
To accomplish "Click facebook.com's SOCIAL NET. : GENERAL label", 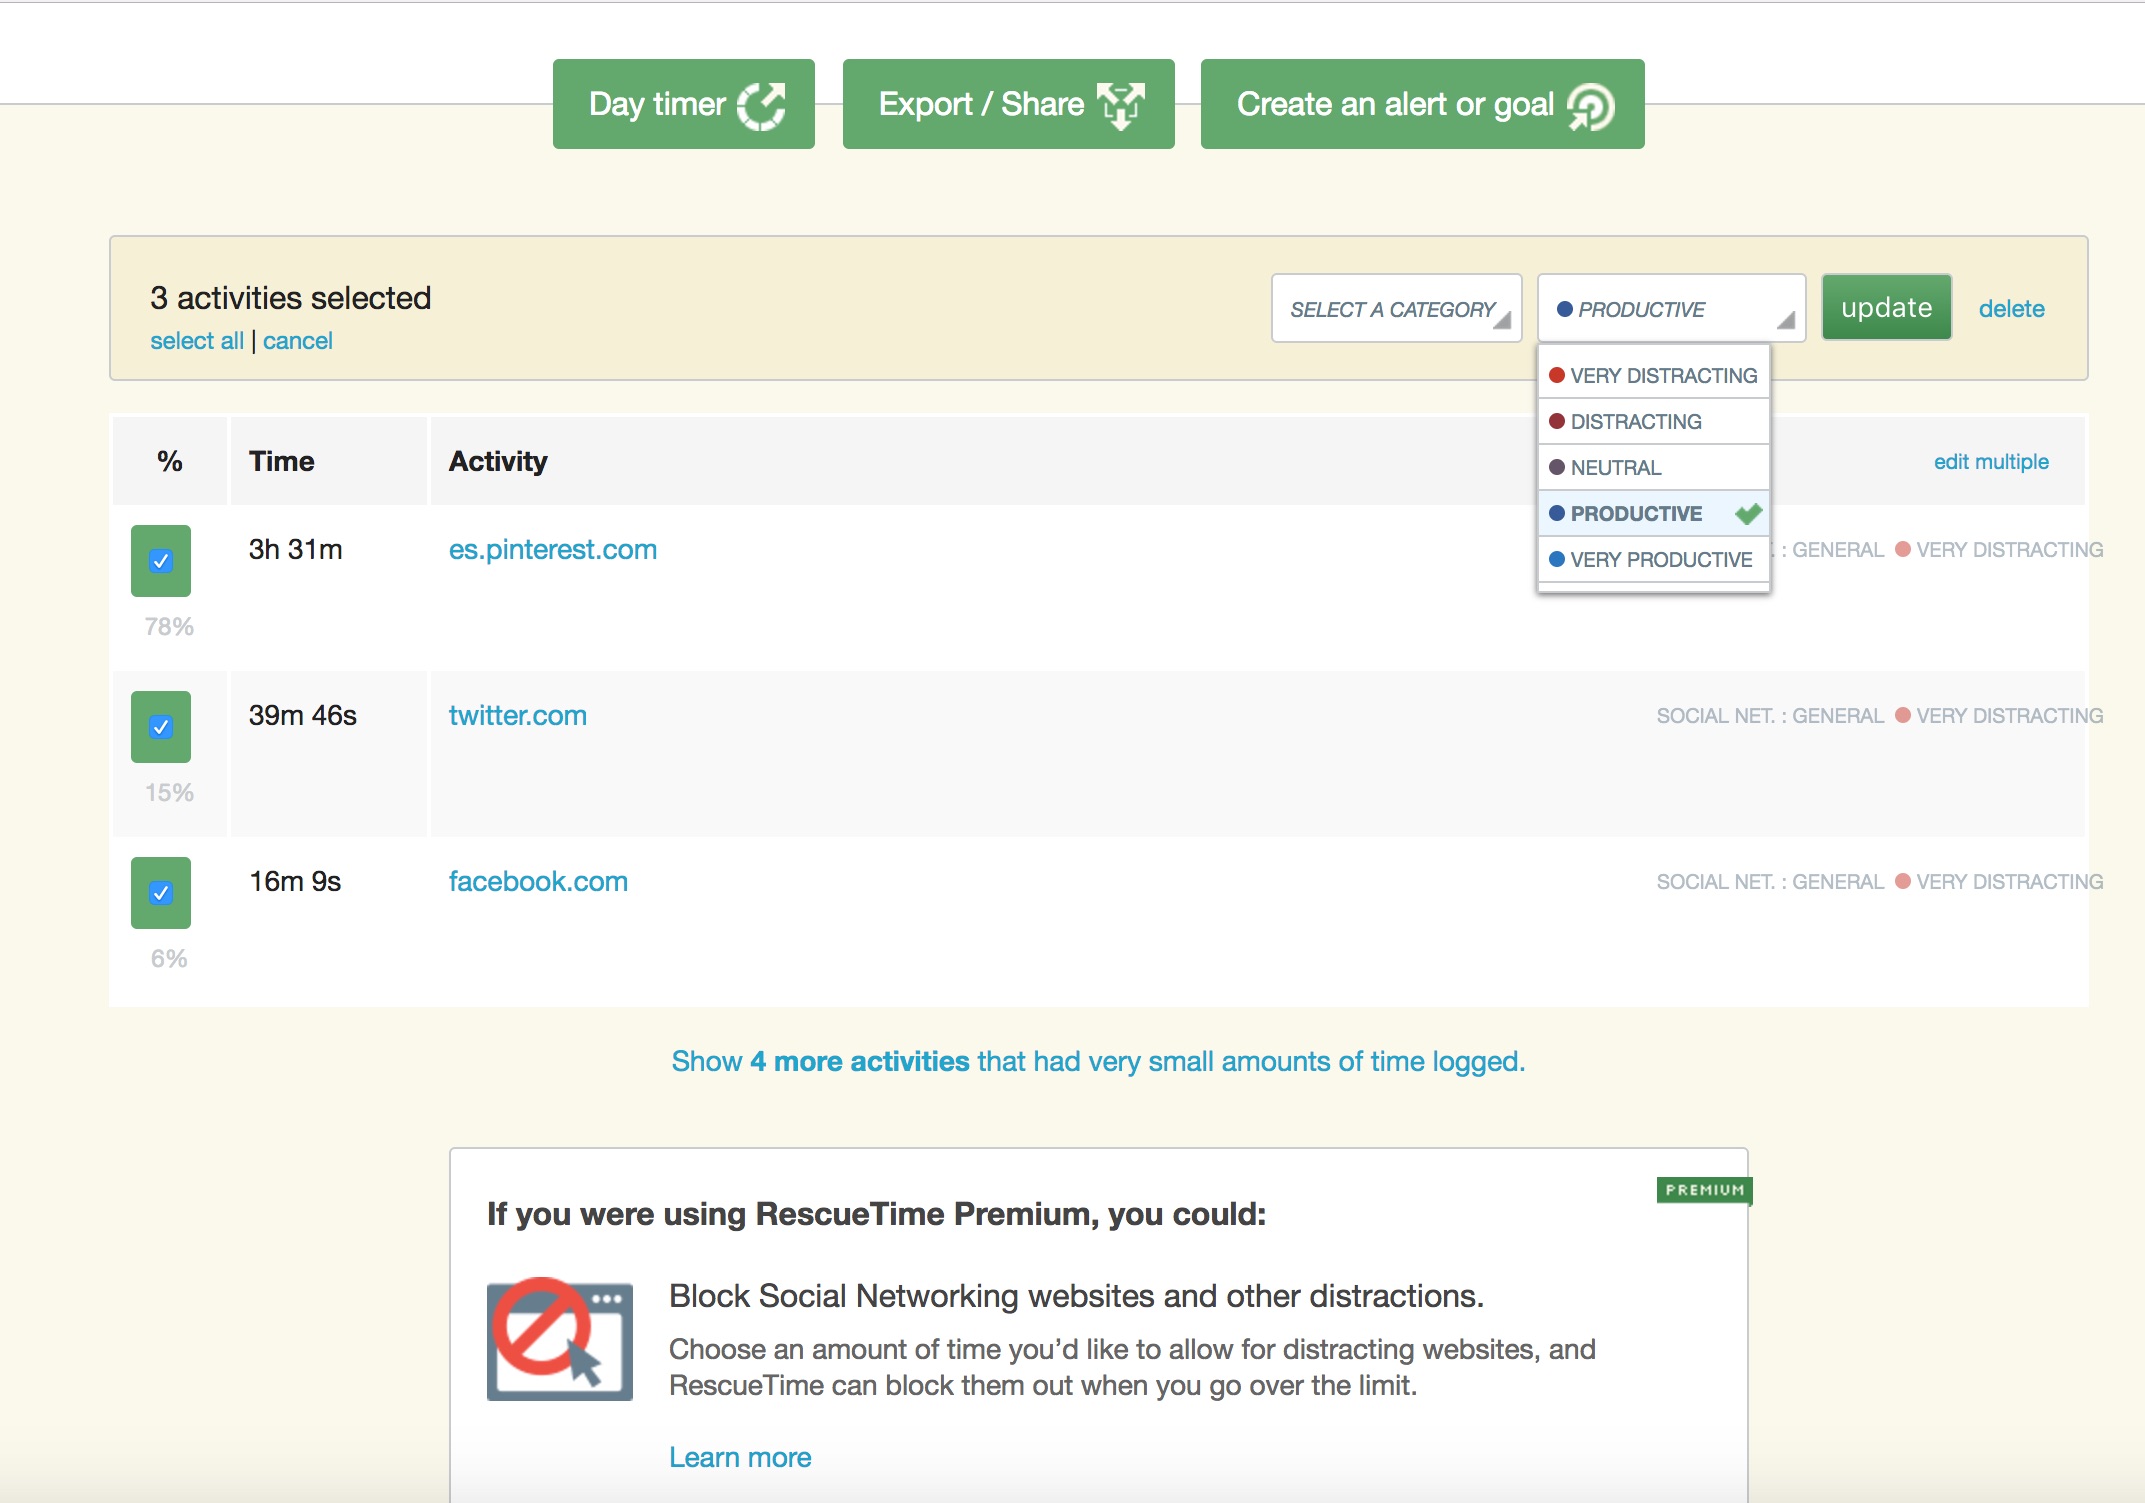I will (x=1770, y=882).
